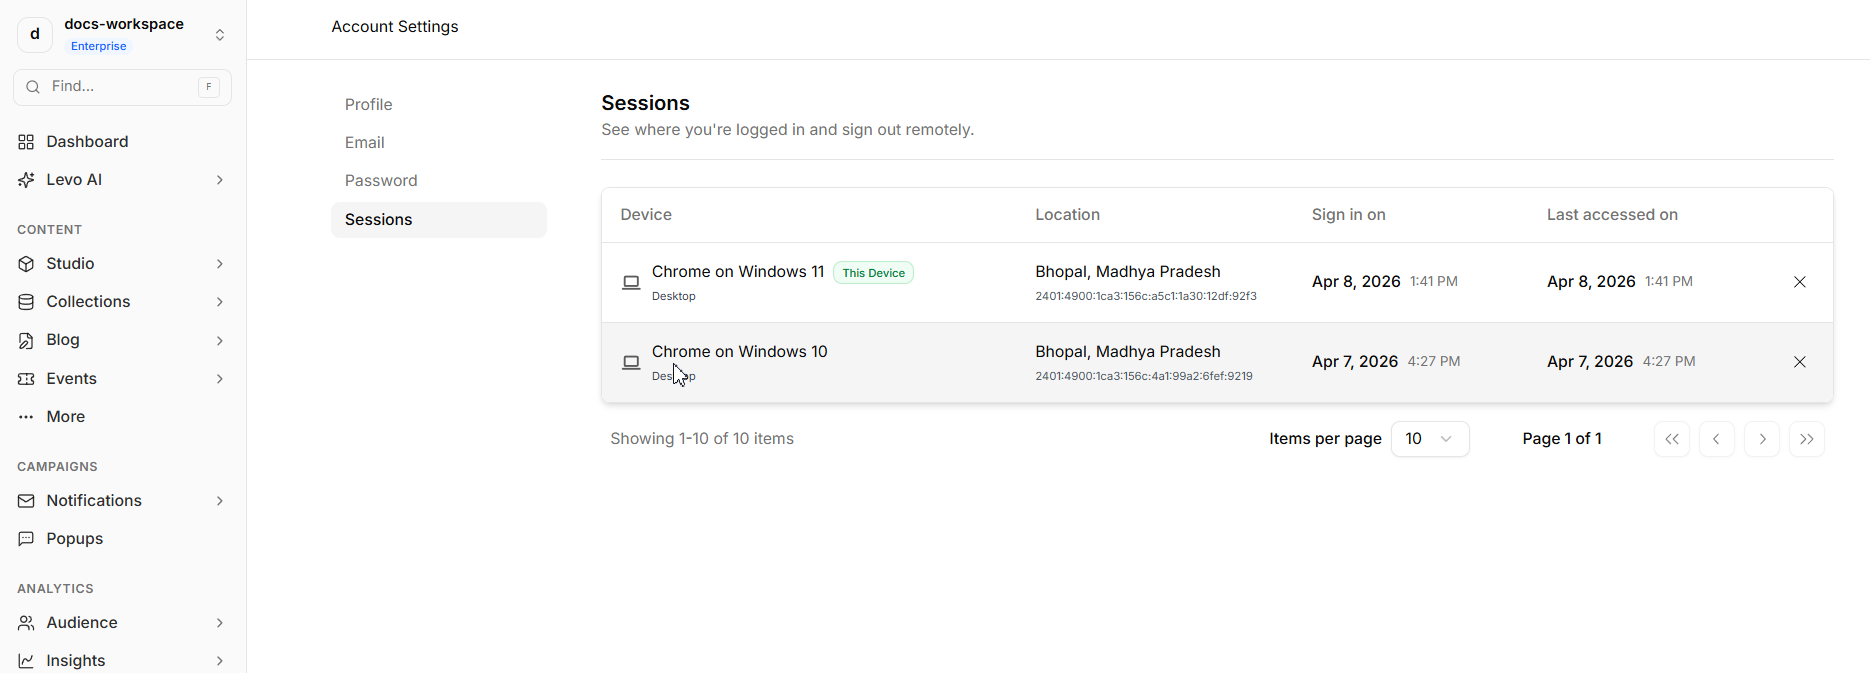Screen dimensions: 1870x673
Task: Click the Popups chat icon
Action: tap(26, 539)
